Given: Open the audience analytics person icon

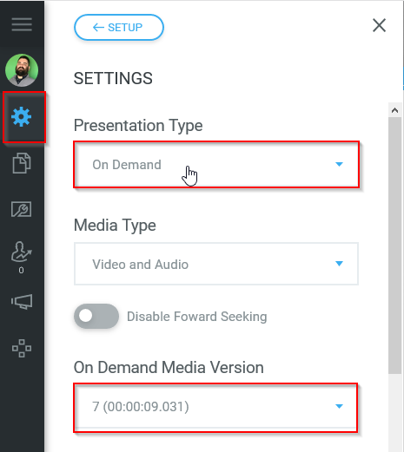Looking at the screenshot, I should pyautogui.click(x=21, y=252).
